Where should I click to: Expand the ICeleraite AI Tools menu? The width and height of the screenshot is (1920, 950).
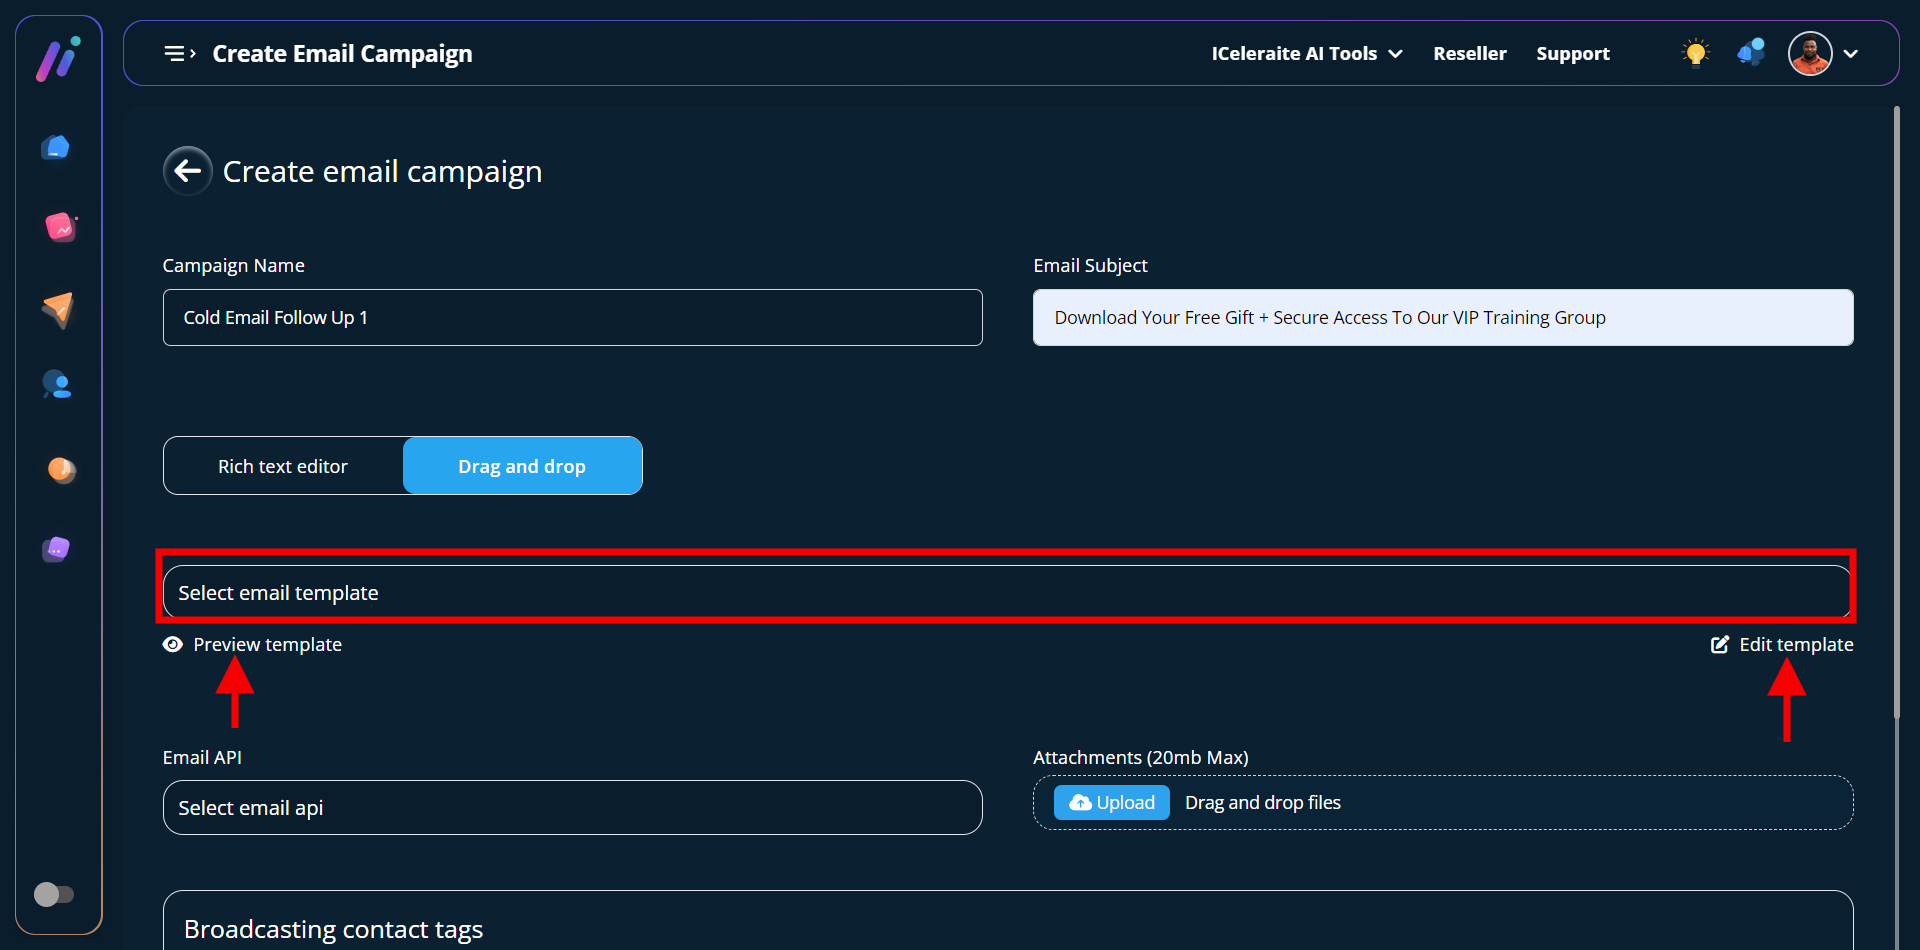pyautogui.click(x=1306, y=54)
